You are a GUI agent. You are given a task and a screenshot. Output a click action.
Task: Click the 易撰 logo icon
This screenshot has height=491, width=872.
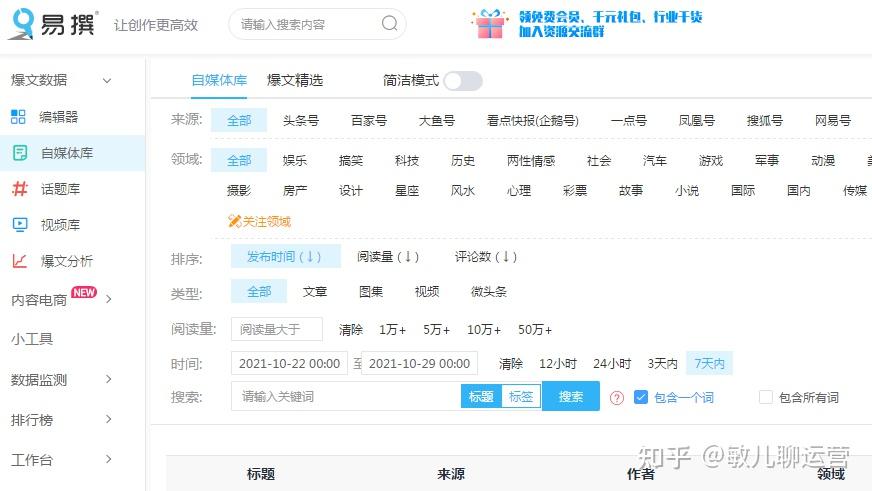click(23, 24)
